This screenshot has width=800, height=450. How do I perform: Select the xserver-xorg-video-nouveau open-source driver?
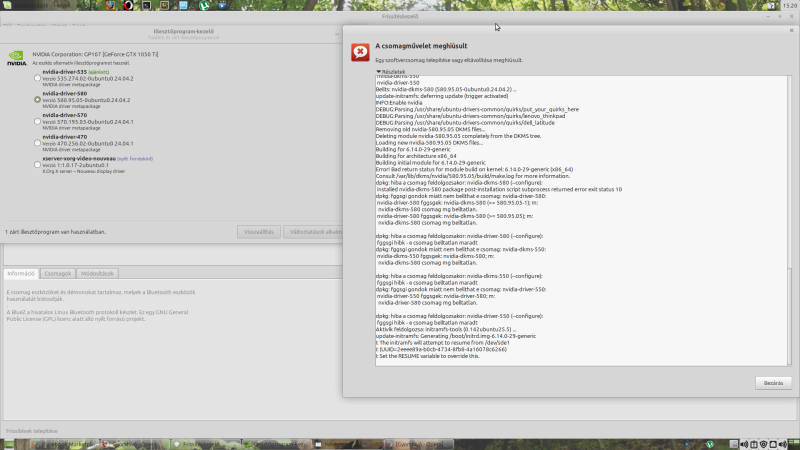(x=37, y=164)
